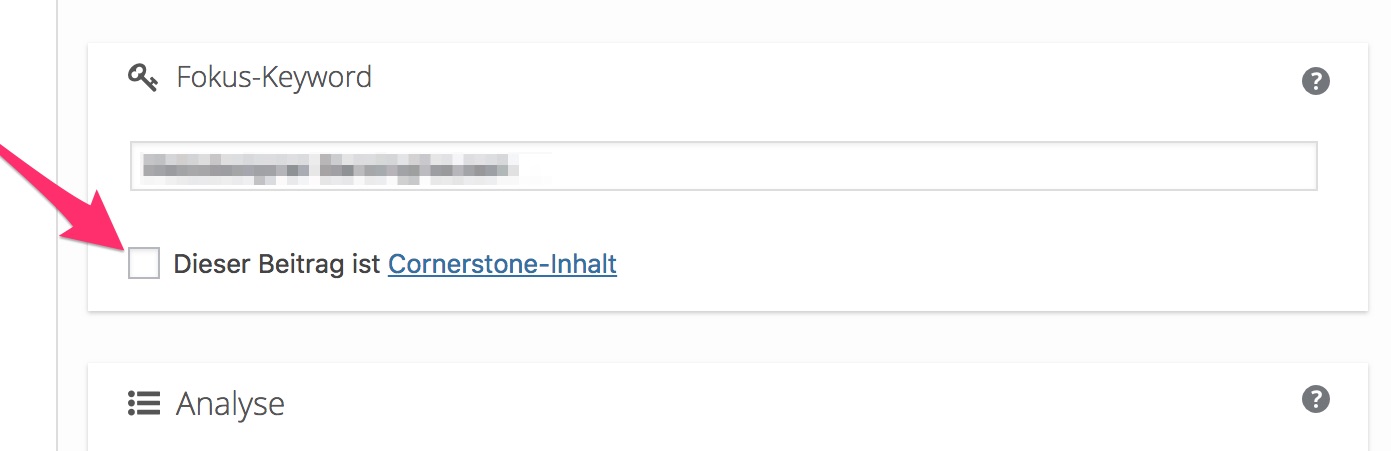Screen dimensions: 1391x451
Task: Enable the Cornerstone-Inhalt checkbox
Action: click(x=144, y=264)
